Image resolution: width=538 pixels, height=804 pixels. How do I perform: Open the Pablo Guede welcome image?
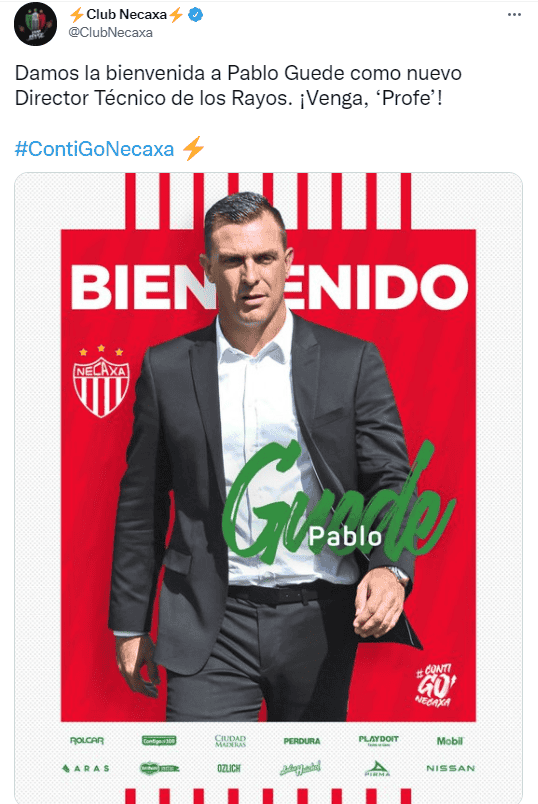tap(268, 488)
